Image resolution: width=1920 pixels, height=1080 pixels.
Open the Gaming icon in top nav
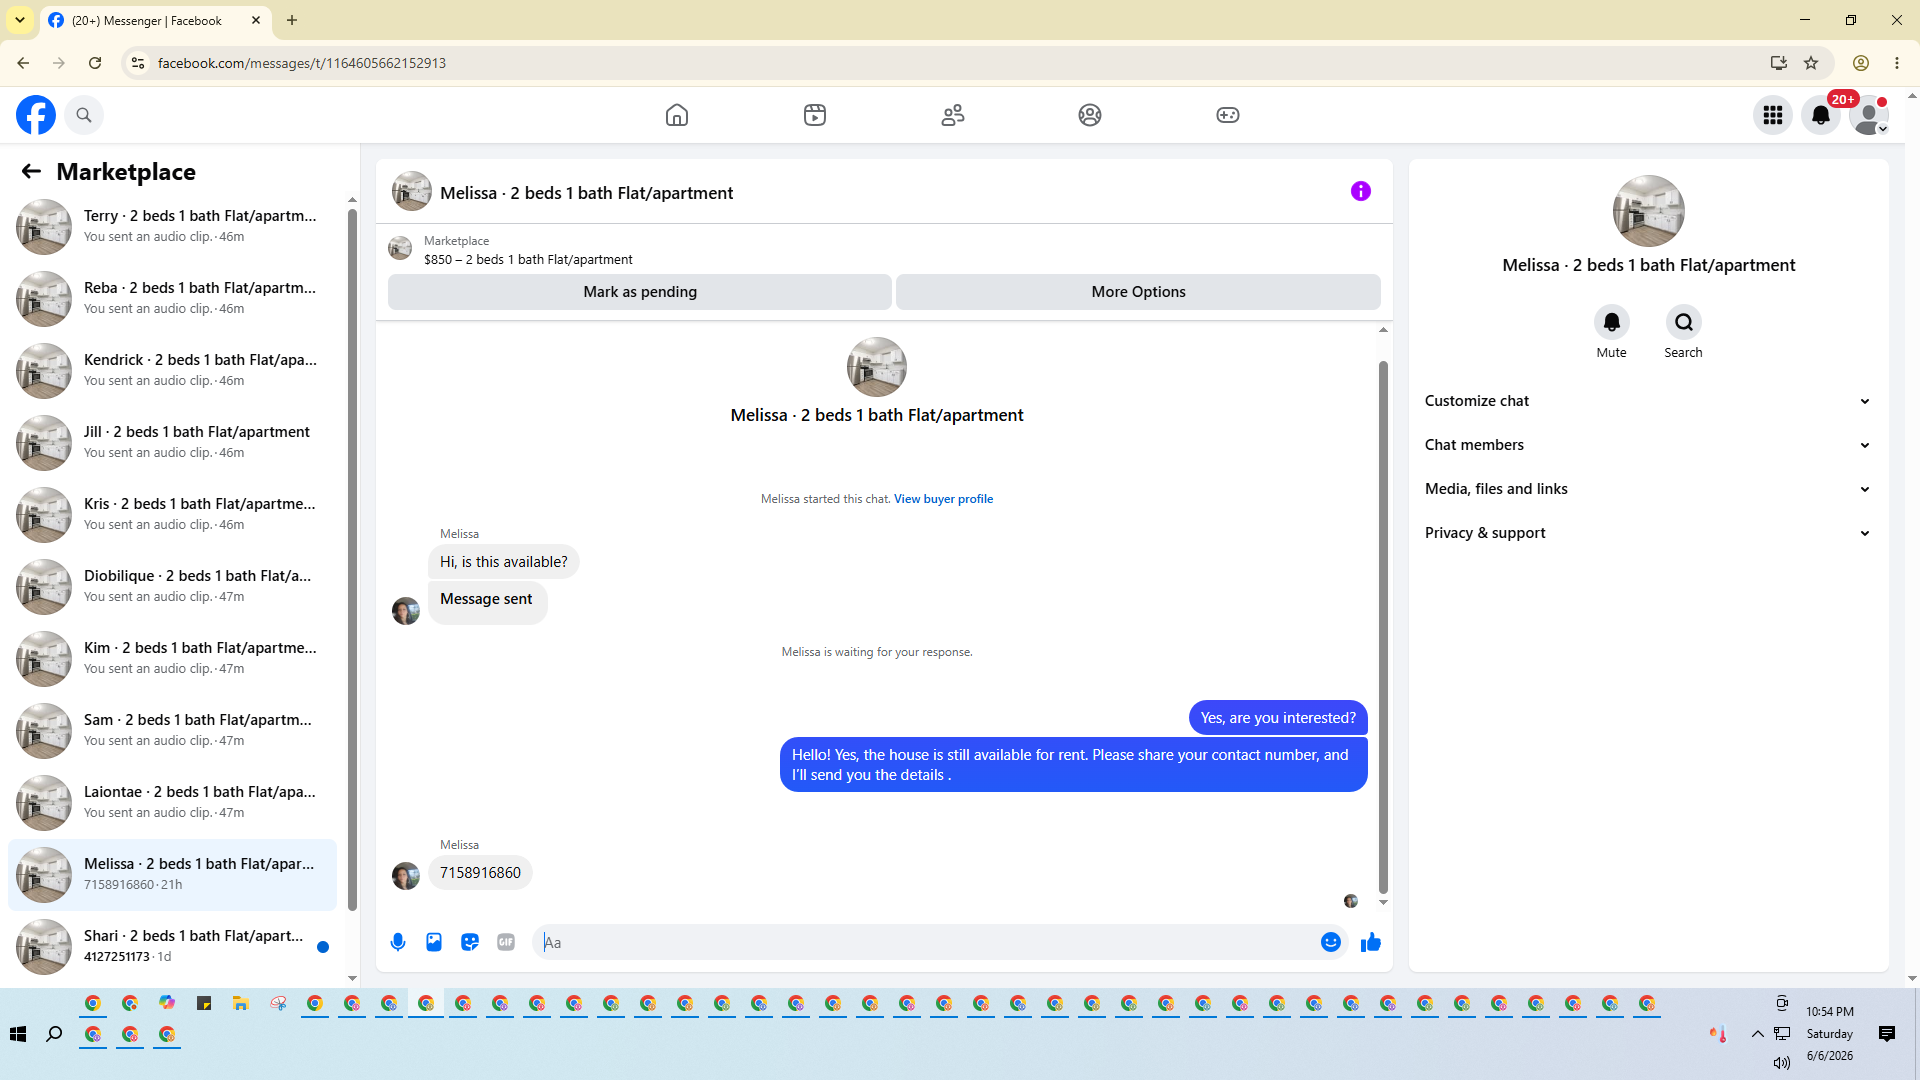[1228, 115]
